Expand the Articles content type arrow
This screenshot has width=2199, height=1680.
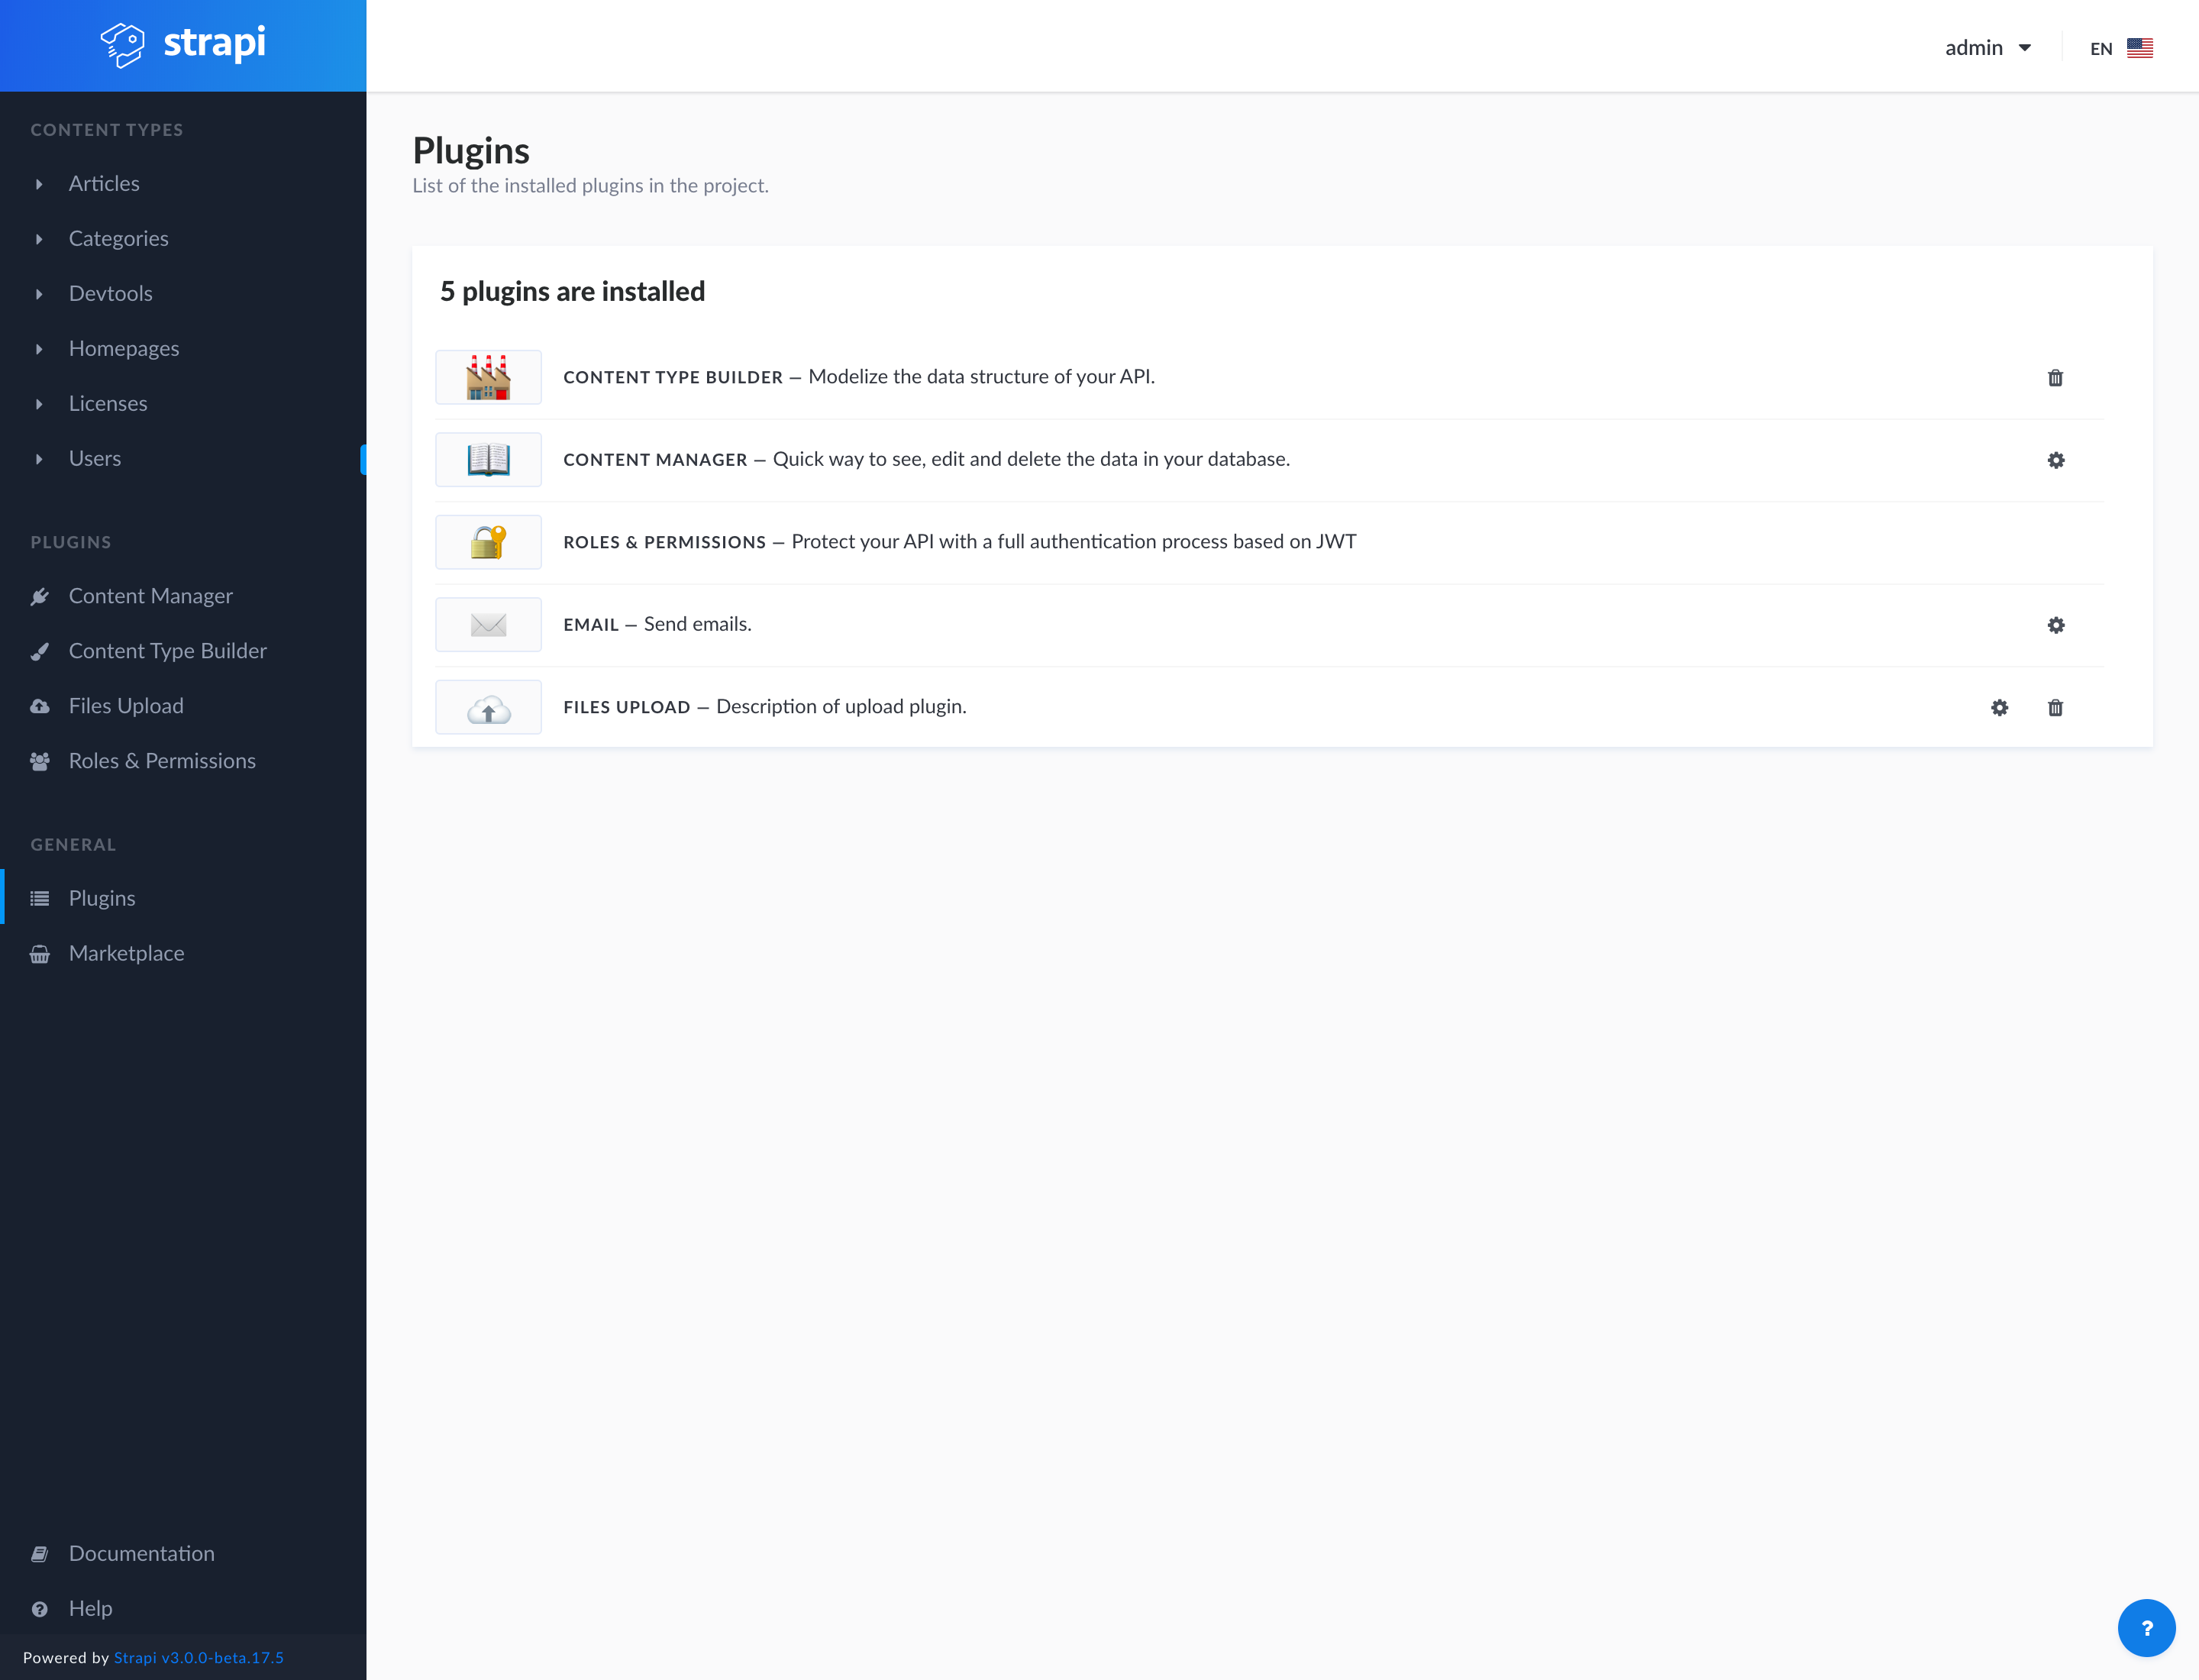(39, 184)
